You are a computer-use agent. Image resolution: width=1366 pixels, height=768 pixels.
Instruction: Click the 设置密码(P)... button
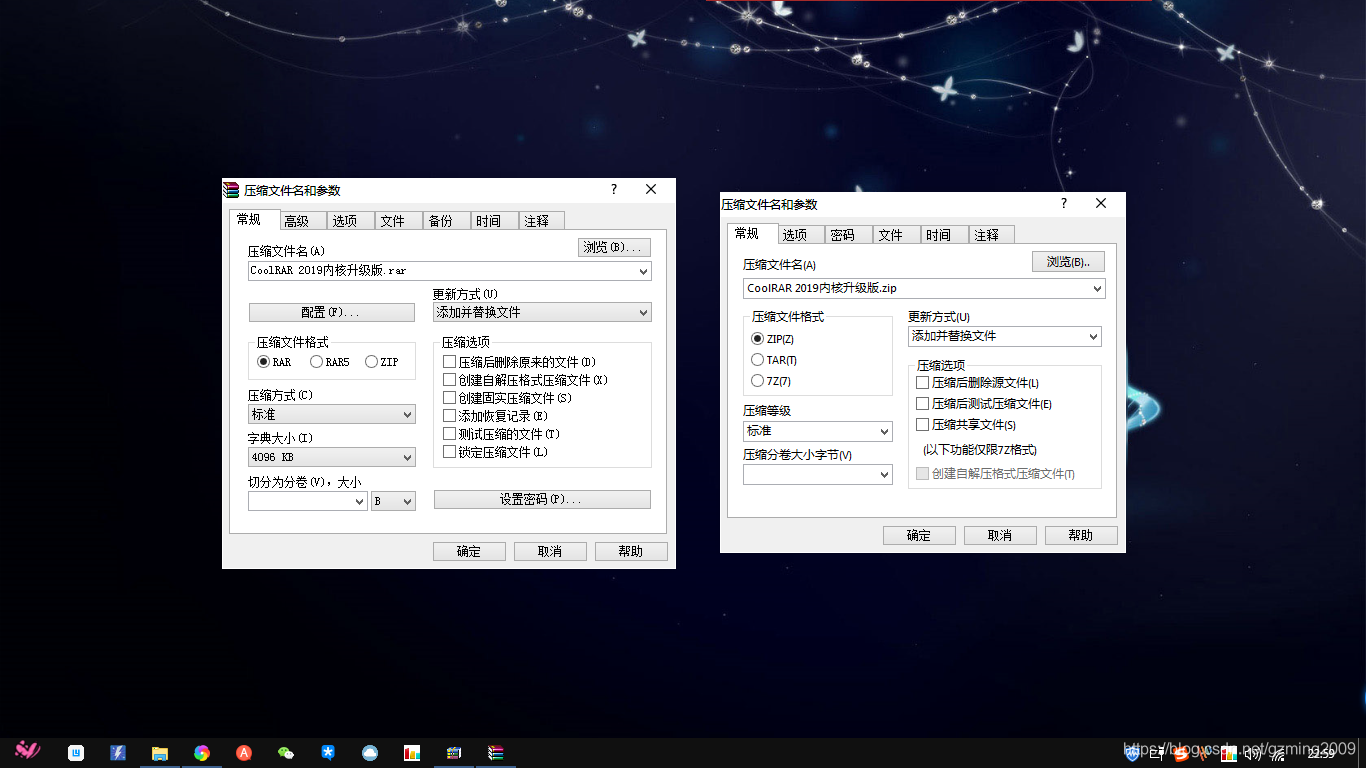(542, 499)
